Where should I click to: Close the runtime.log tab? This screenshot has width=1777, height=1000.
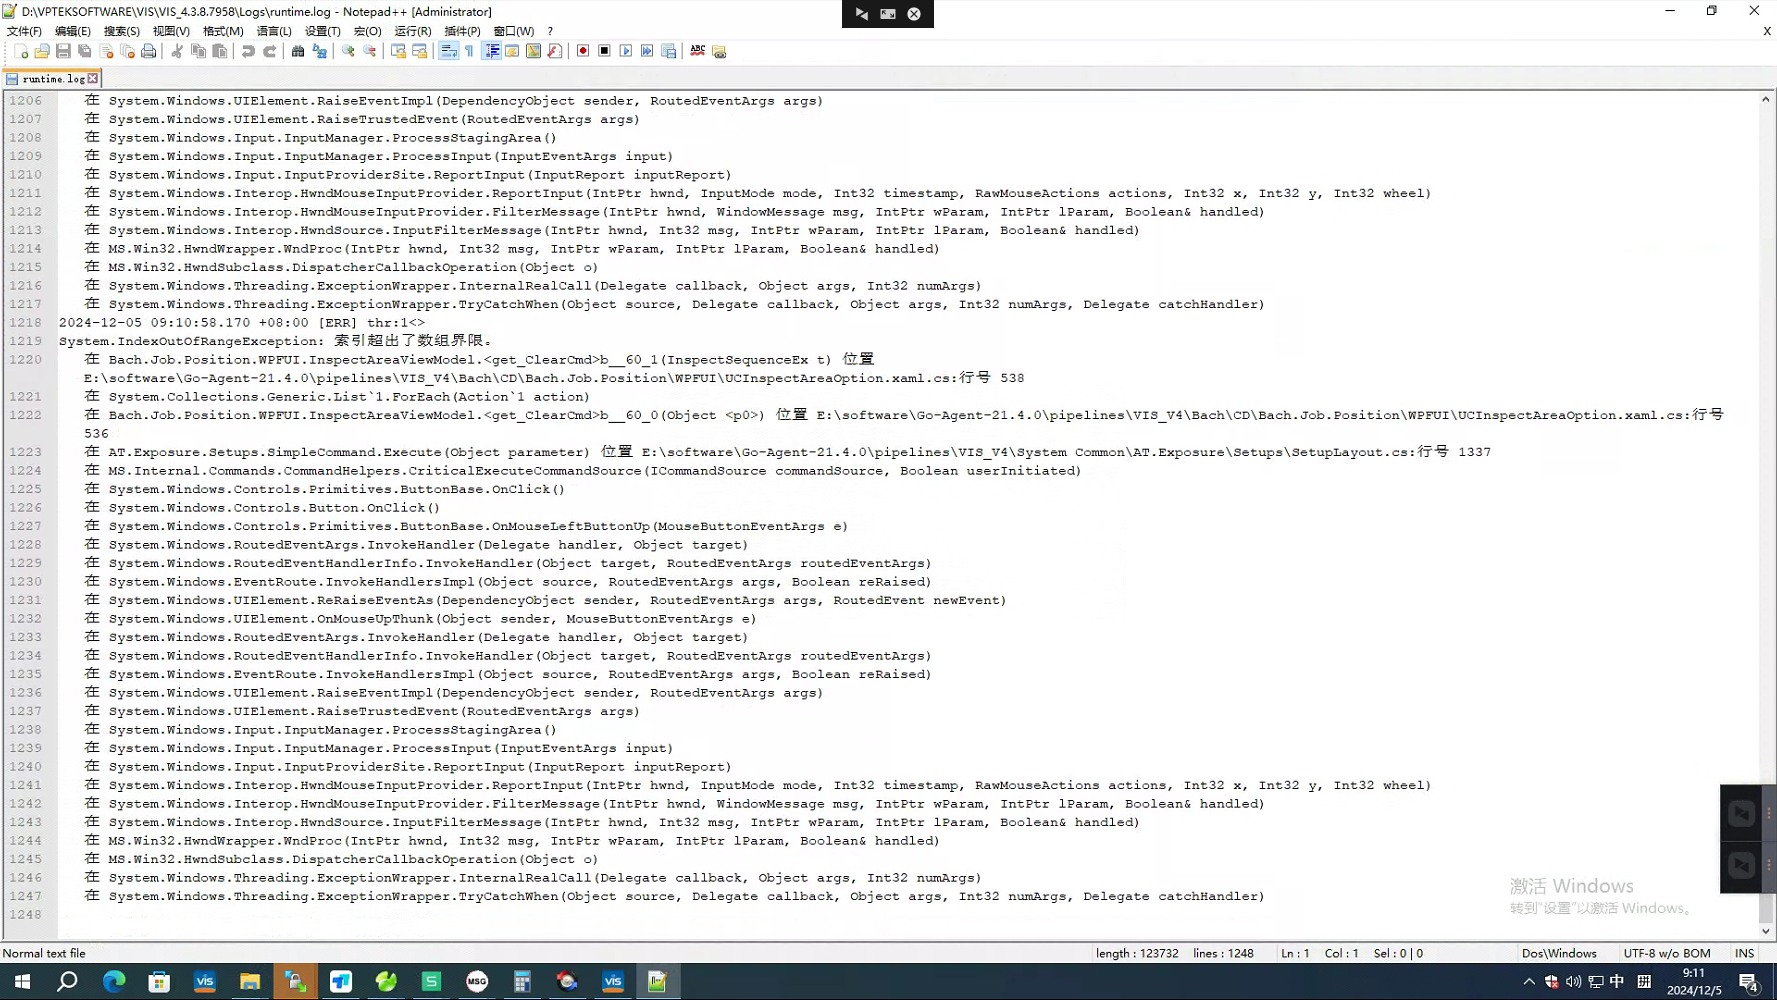click(x=93, y=78)
